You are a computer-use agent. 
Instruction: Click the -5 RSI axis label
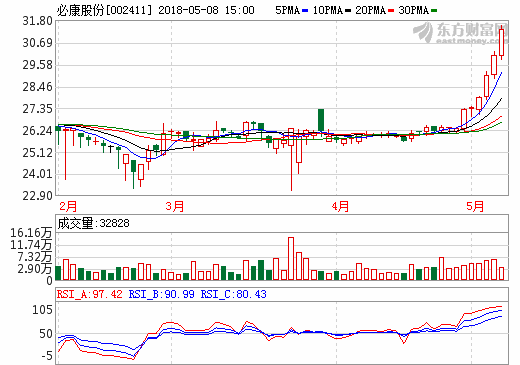coord(47,356)
